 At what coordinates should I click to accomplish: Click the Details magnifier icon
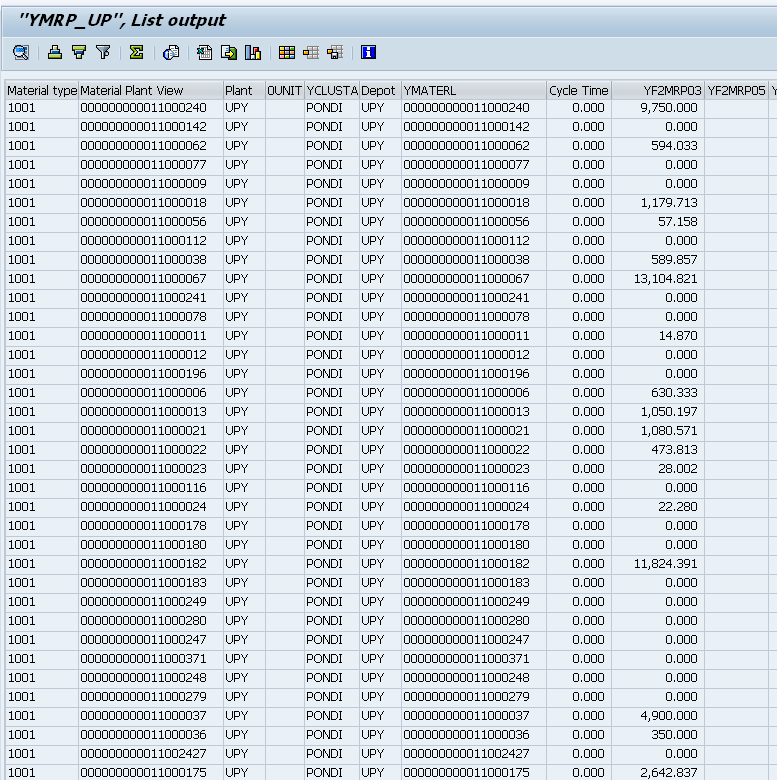21,52
